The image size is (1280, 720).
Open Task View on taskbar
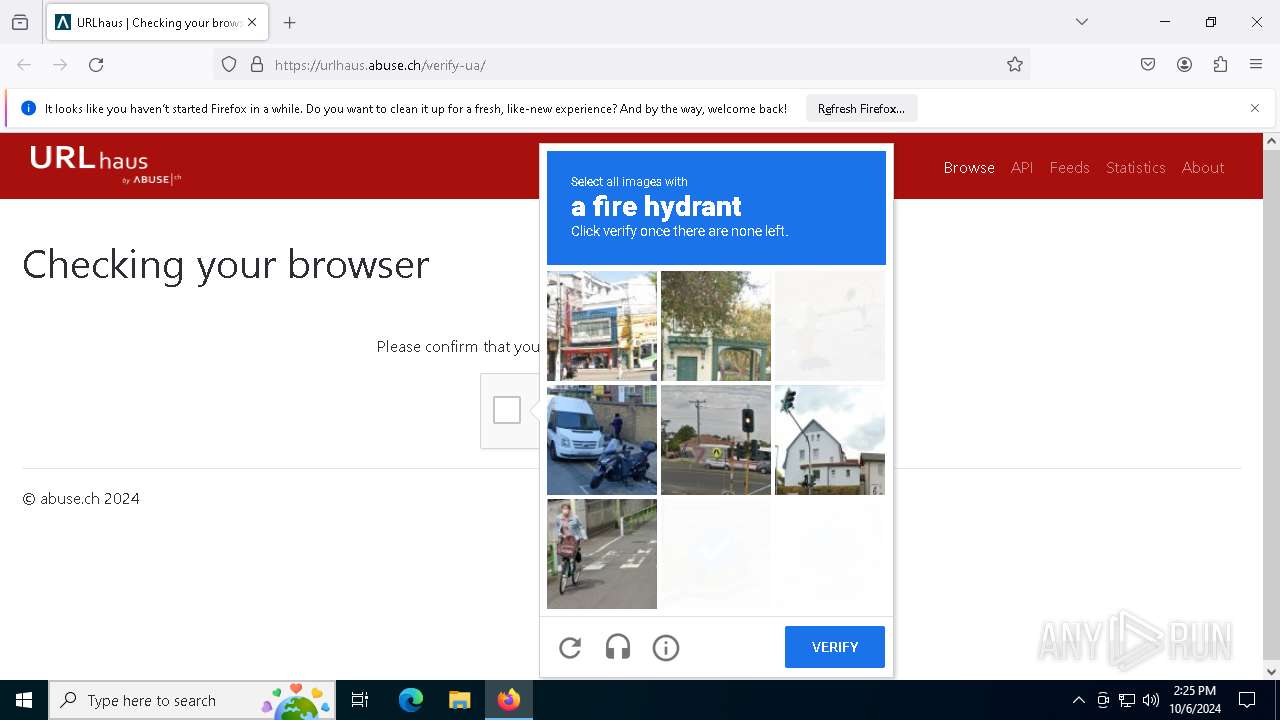360,700
